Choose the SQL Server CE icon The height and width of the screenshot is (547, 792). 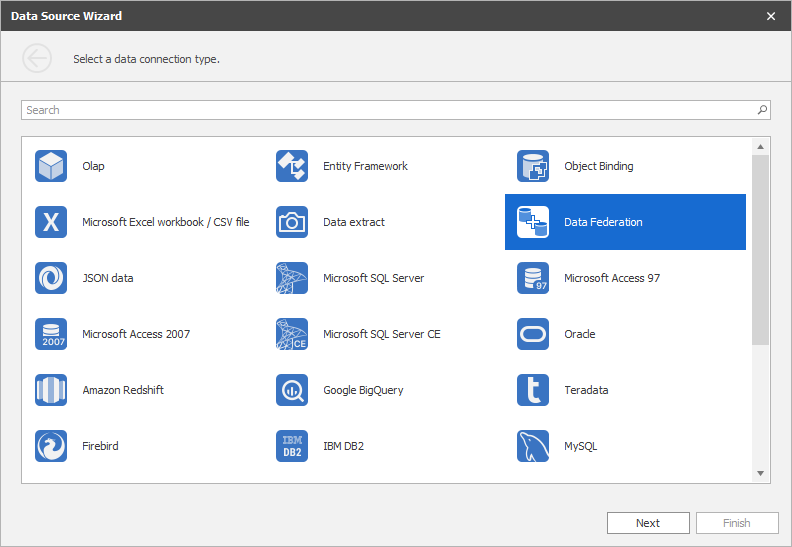[x=292, y=334]
